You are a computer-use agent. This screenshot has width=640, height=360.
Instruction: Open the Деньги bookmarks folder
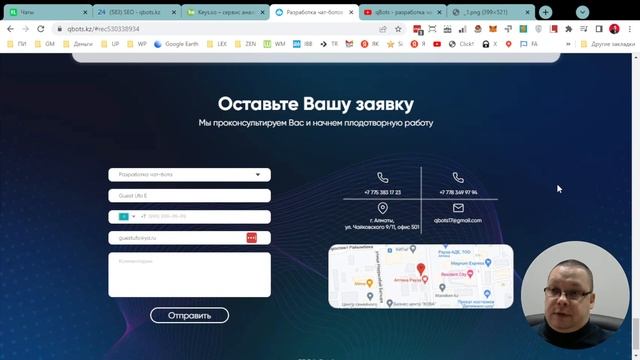coord(78,44)
